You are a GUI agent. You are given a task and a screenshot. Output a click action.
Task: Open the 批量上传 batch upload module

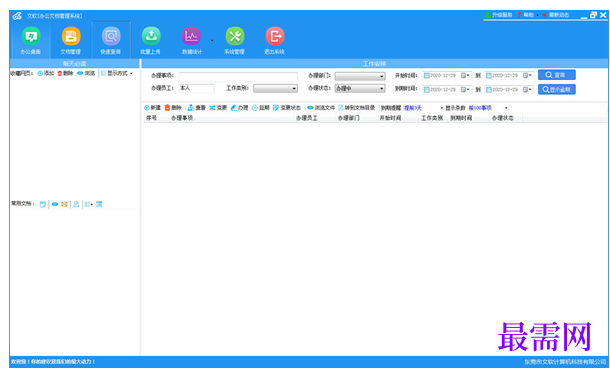[151, 40]
